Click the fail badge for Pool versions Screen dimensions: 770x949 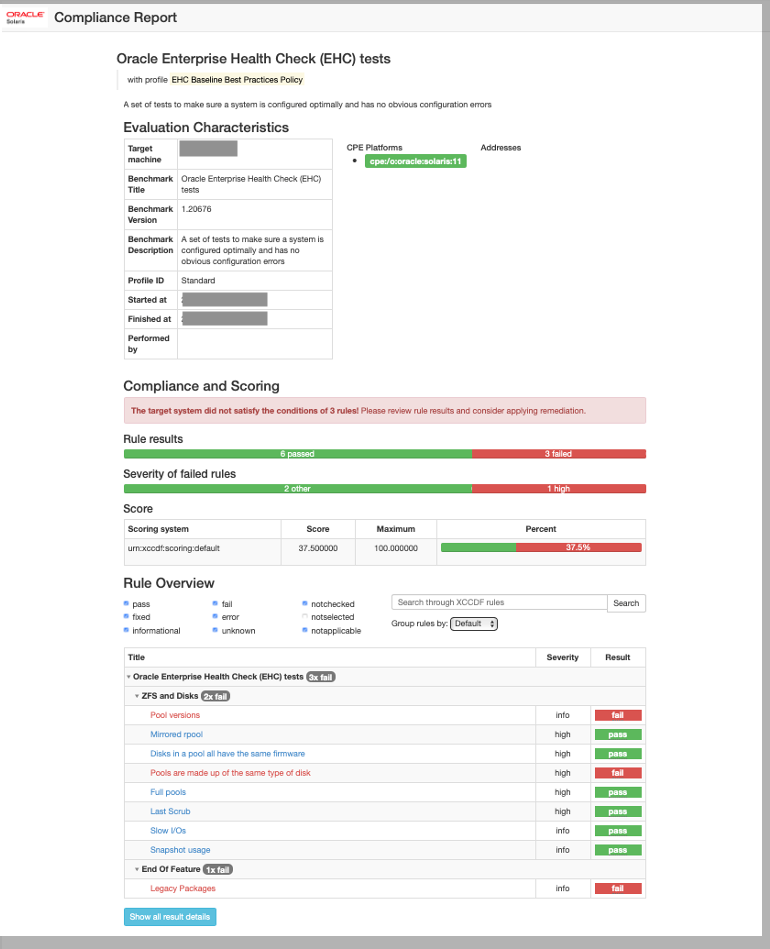point(618,715)
